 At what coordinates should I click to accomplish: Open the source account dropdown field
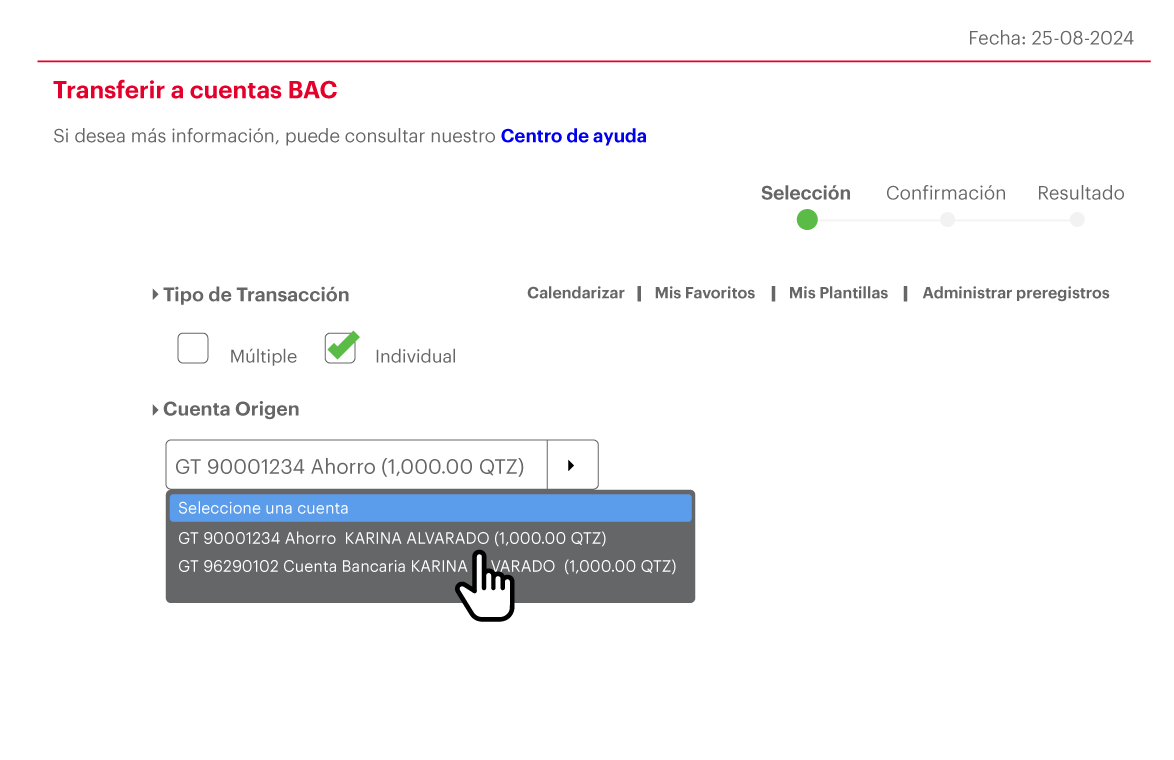(x=356, y=464)
